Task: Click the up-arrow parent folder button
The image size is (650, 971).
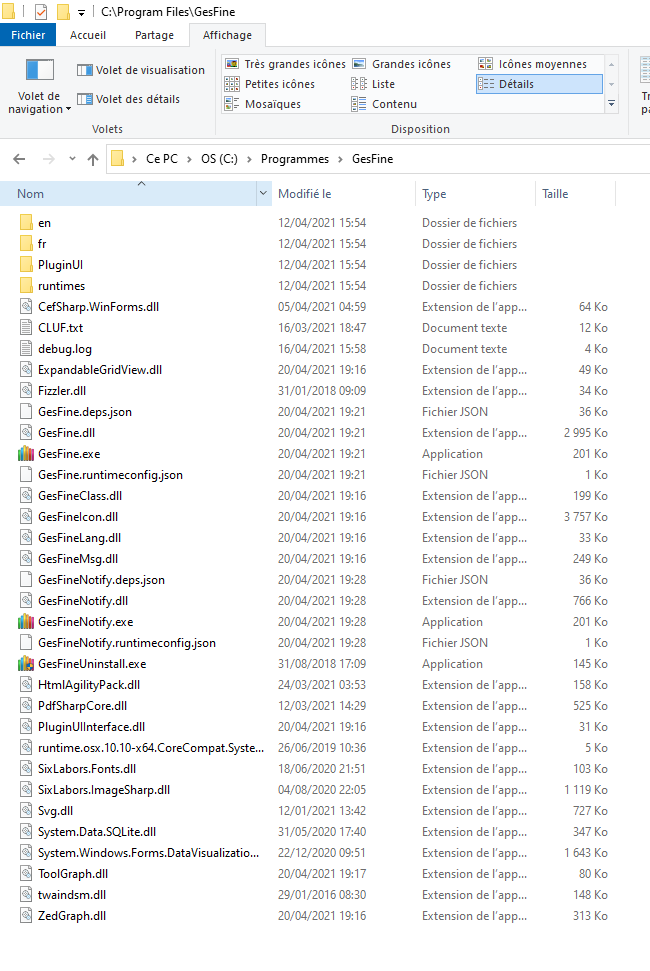Action: (x=93, y=159)
